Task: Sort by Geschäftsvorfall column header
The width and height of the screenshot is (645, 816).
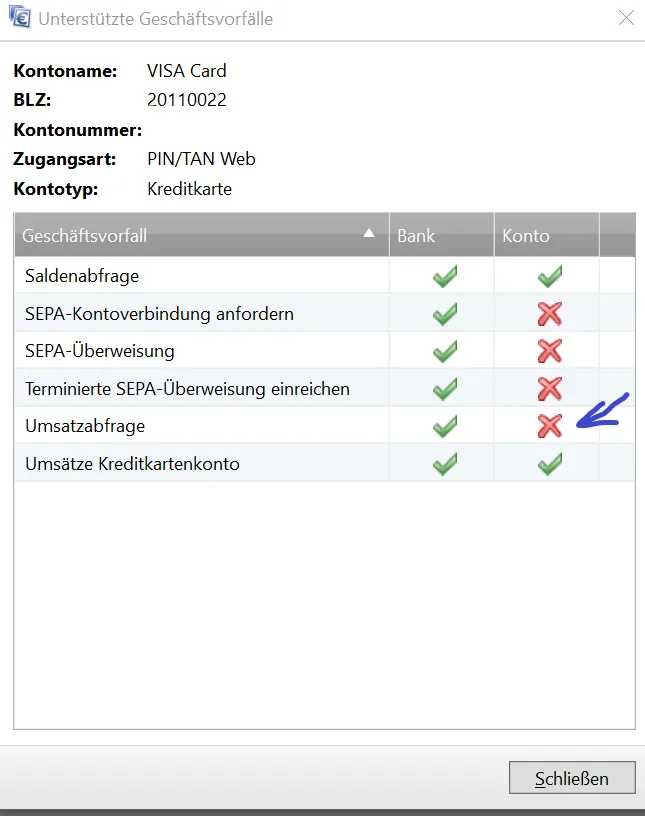Action: pyautogui.click(x=150, y=236)
